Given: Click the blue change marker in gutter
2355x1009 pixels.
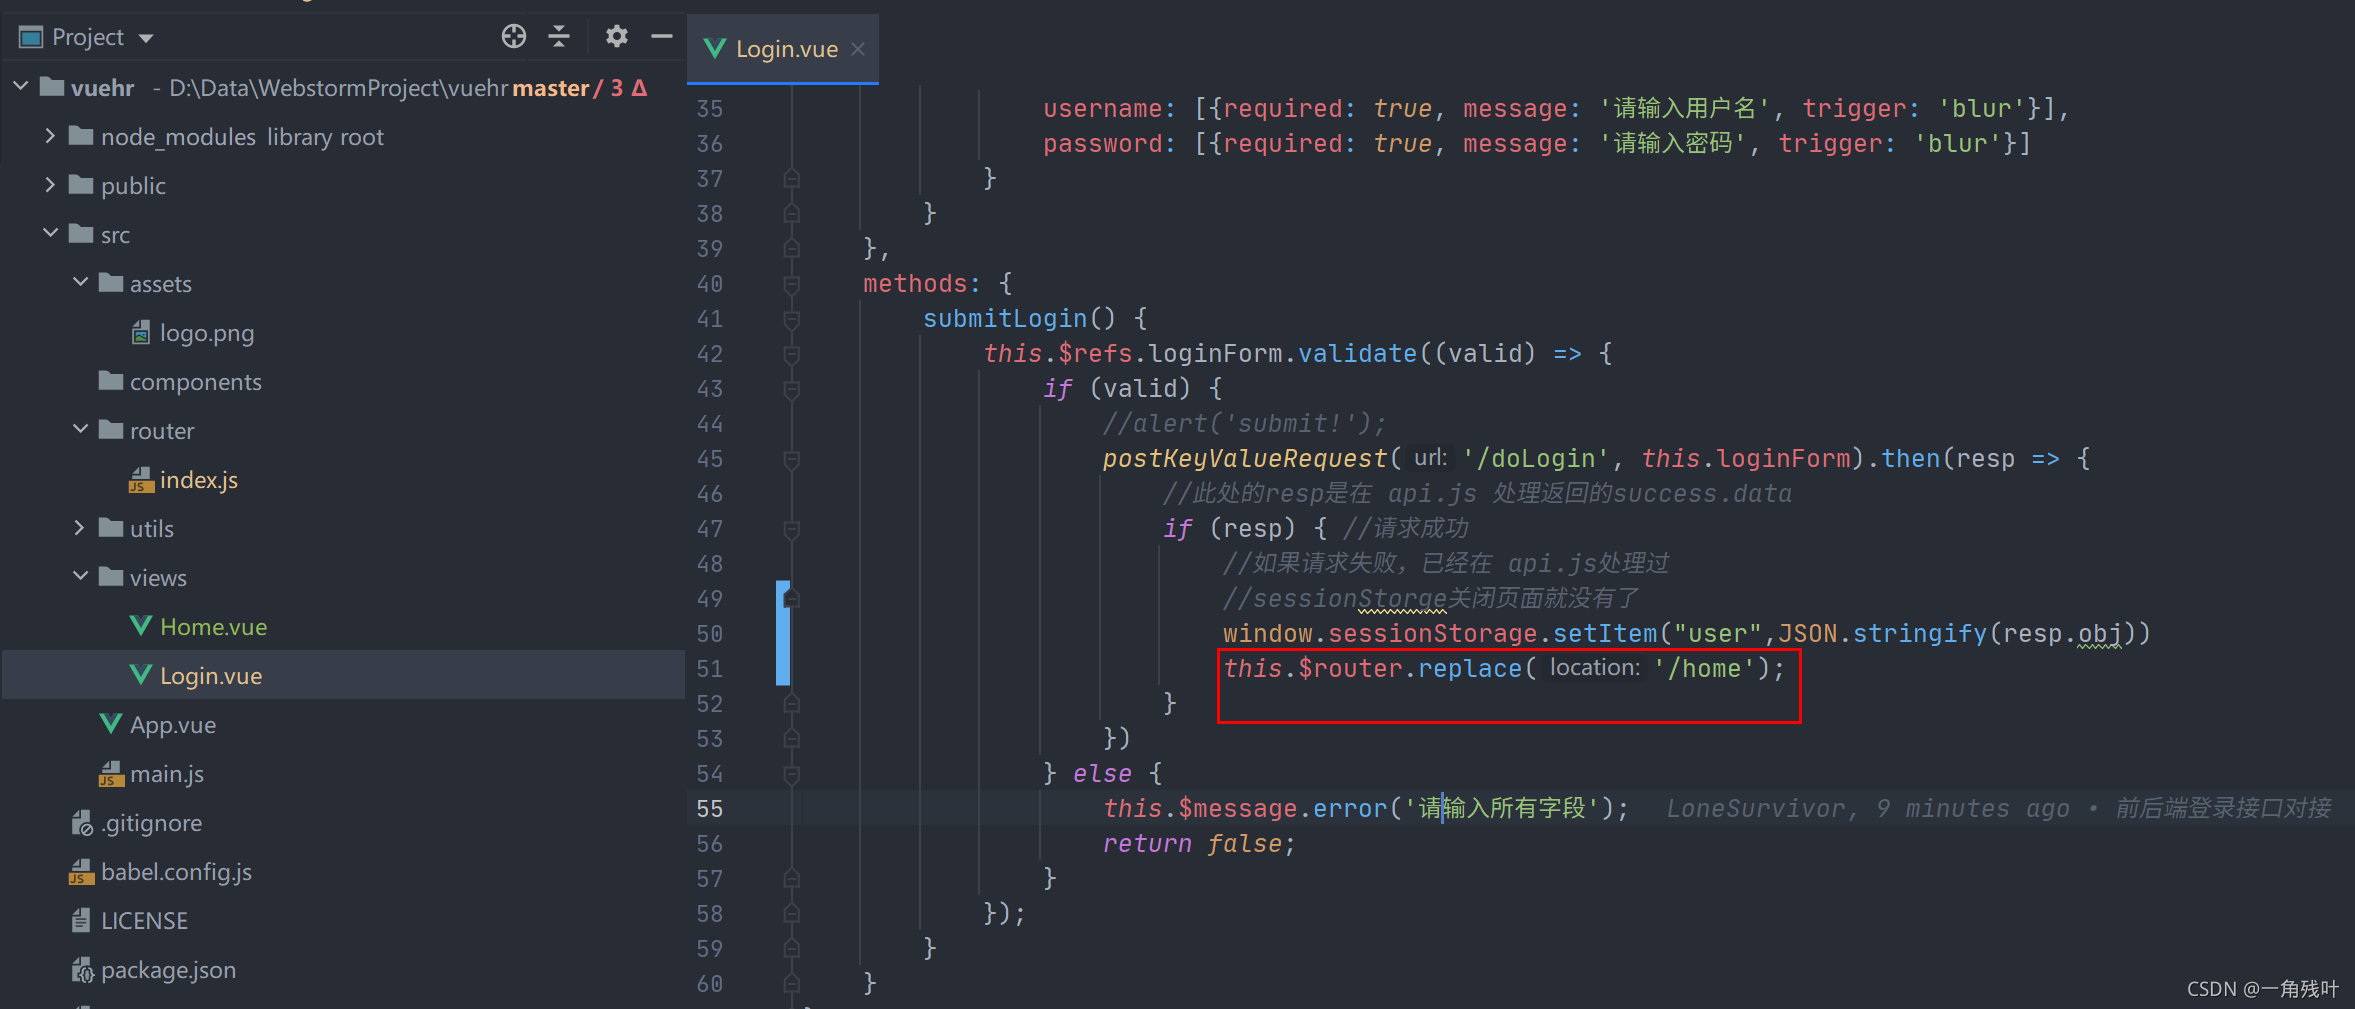Looking at the screenshot, I should click(x=783, y=633).
